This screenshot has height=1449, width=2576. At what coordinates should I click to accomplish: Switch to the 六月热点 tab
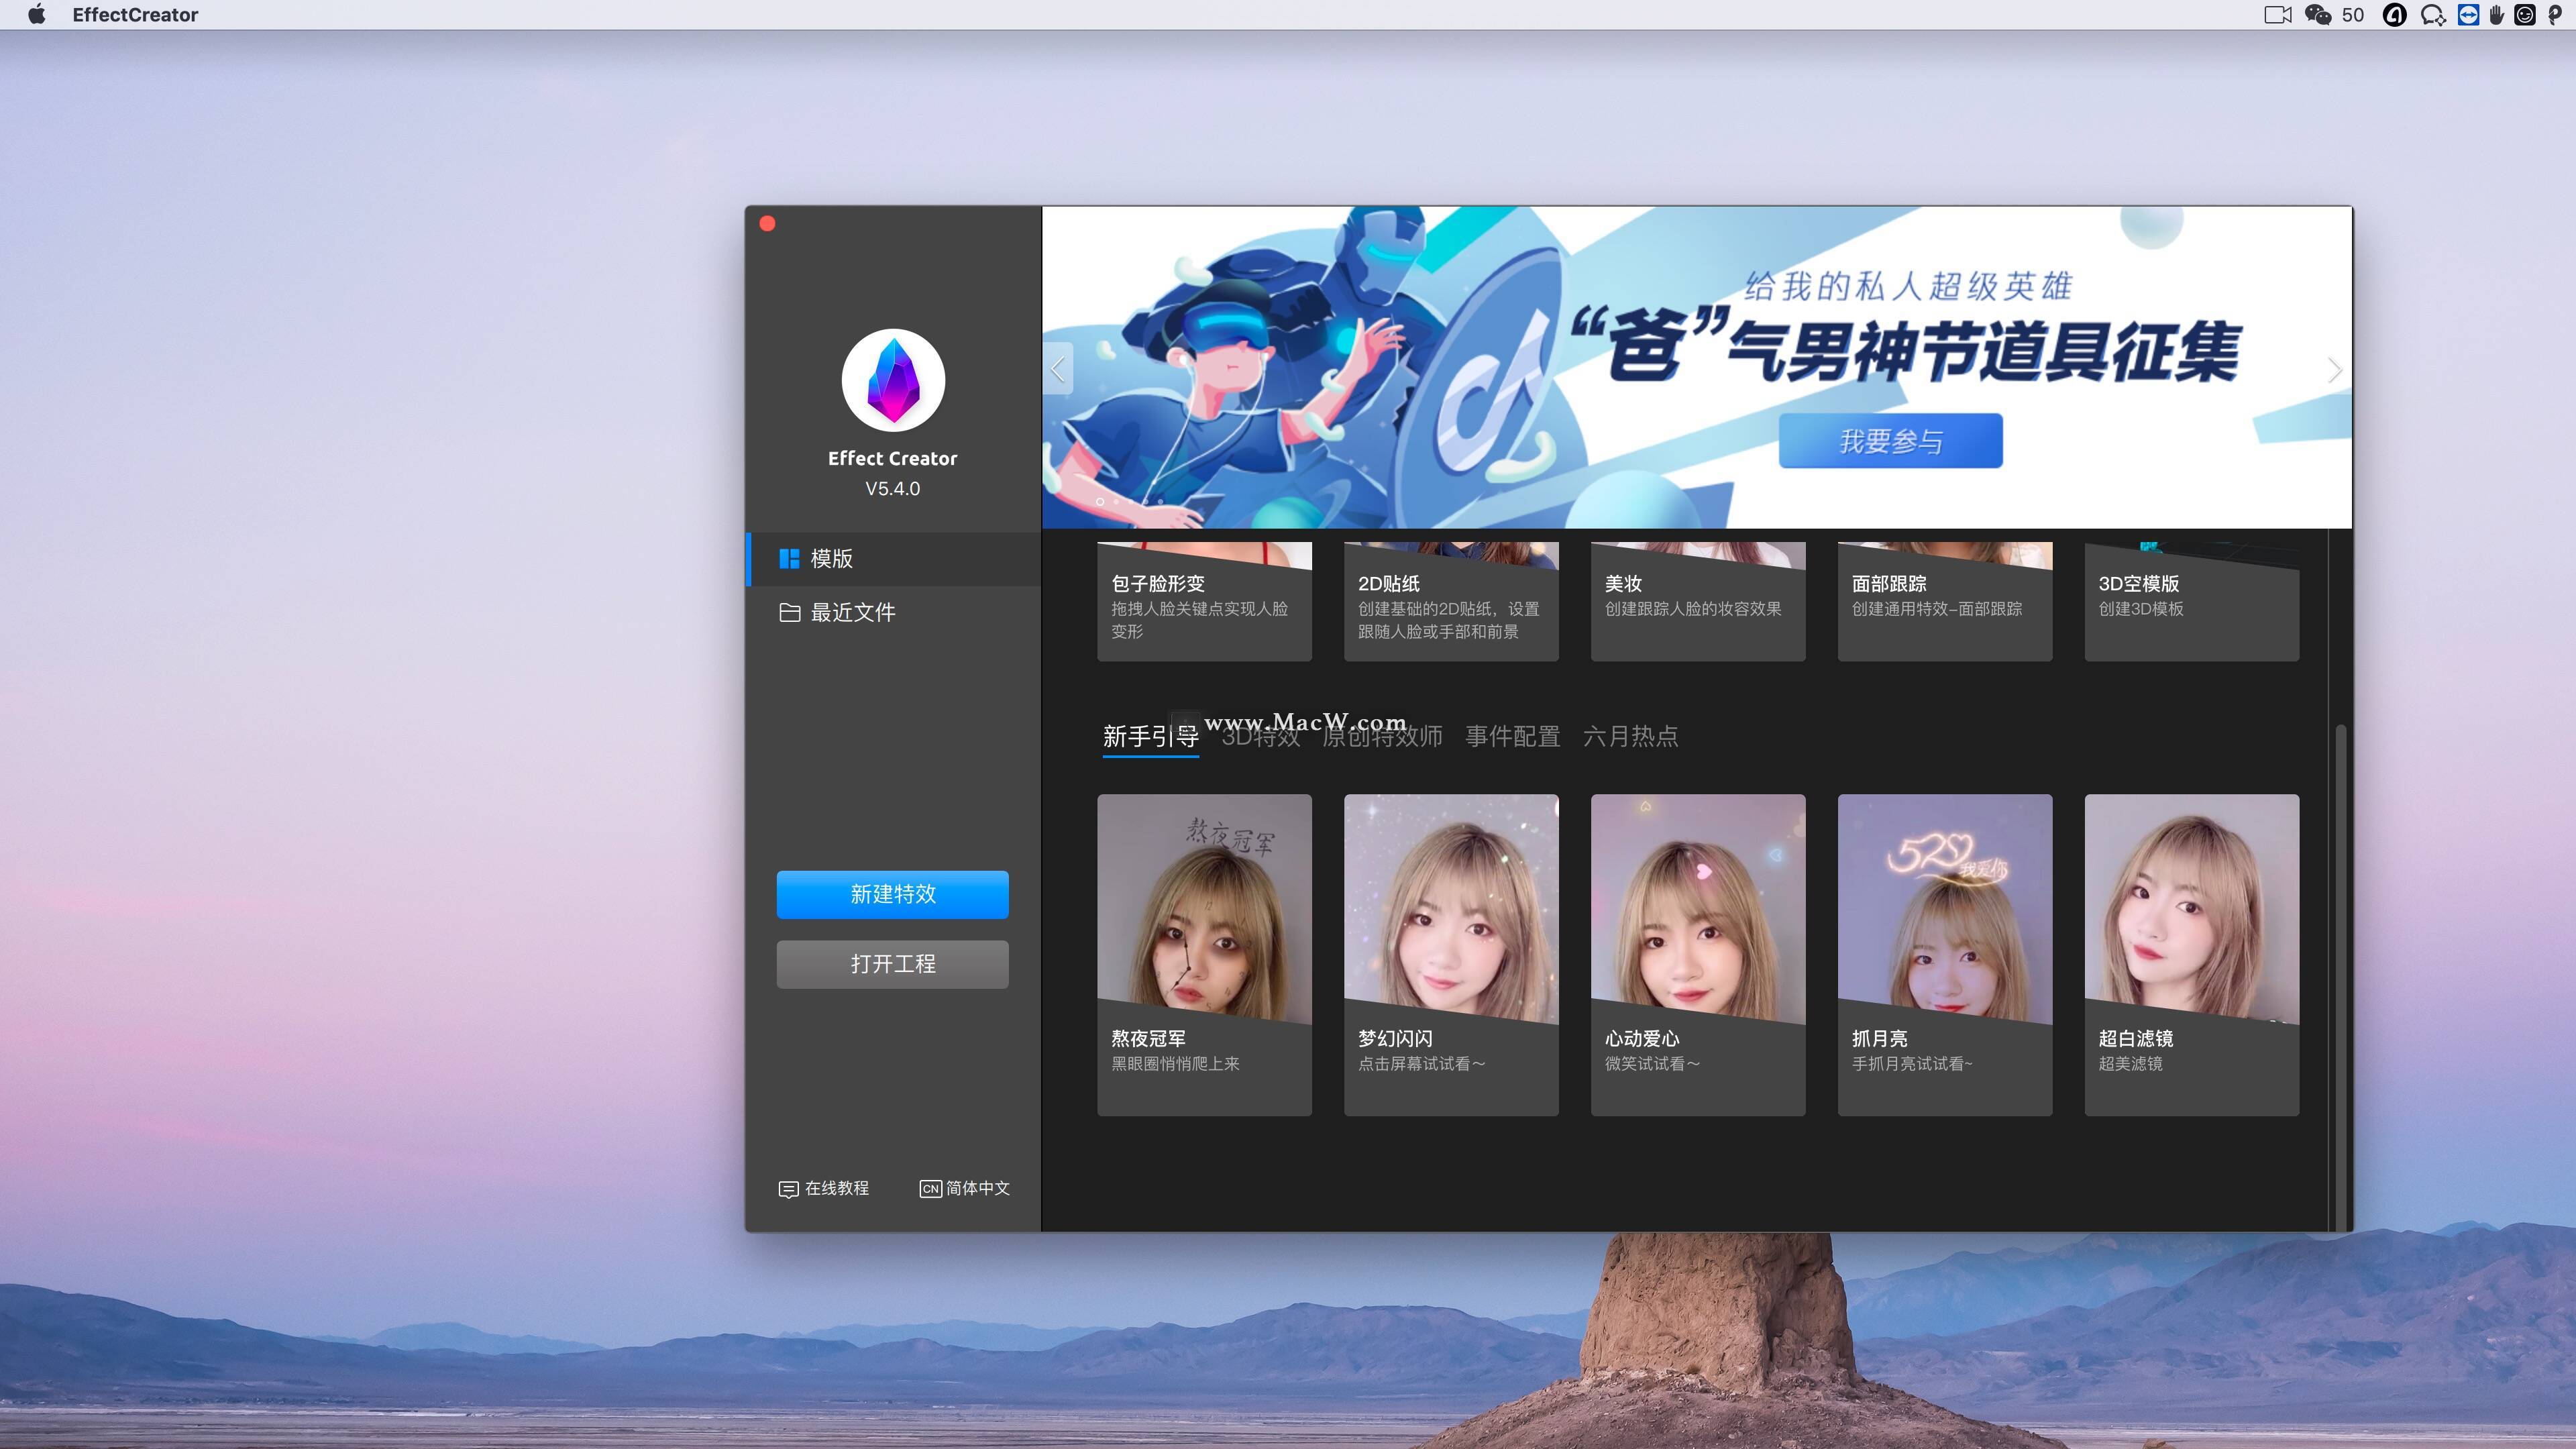point(1630,737)
